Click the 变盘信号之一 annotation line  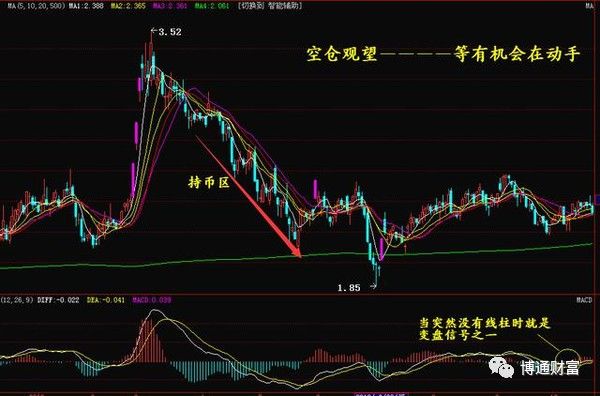[x=458, y=336]
